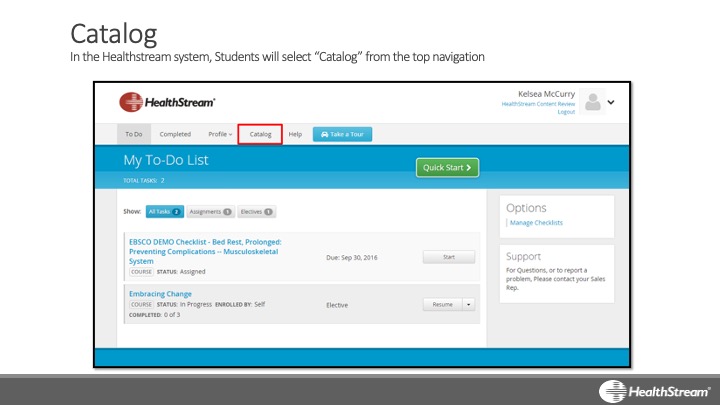This screenshot has height=405, width=720.
Task: Click the Take a Tour button
Action: click(x=343, y=134)
